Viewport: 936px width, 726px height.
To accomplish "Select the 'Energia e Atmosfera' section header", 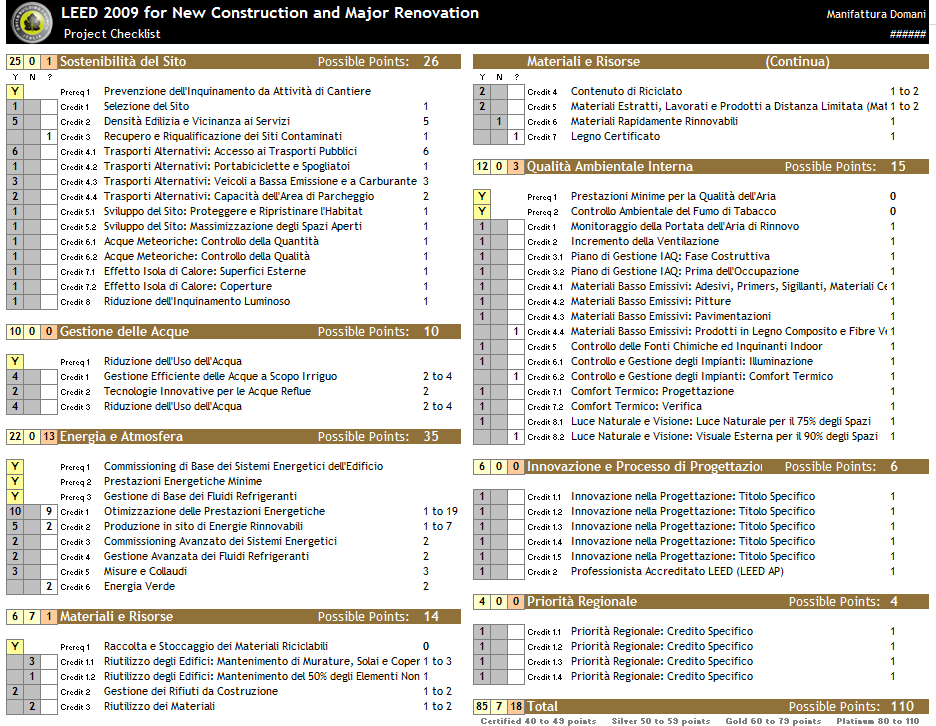I will tap(121, 436).
